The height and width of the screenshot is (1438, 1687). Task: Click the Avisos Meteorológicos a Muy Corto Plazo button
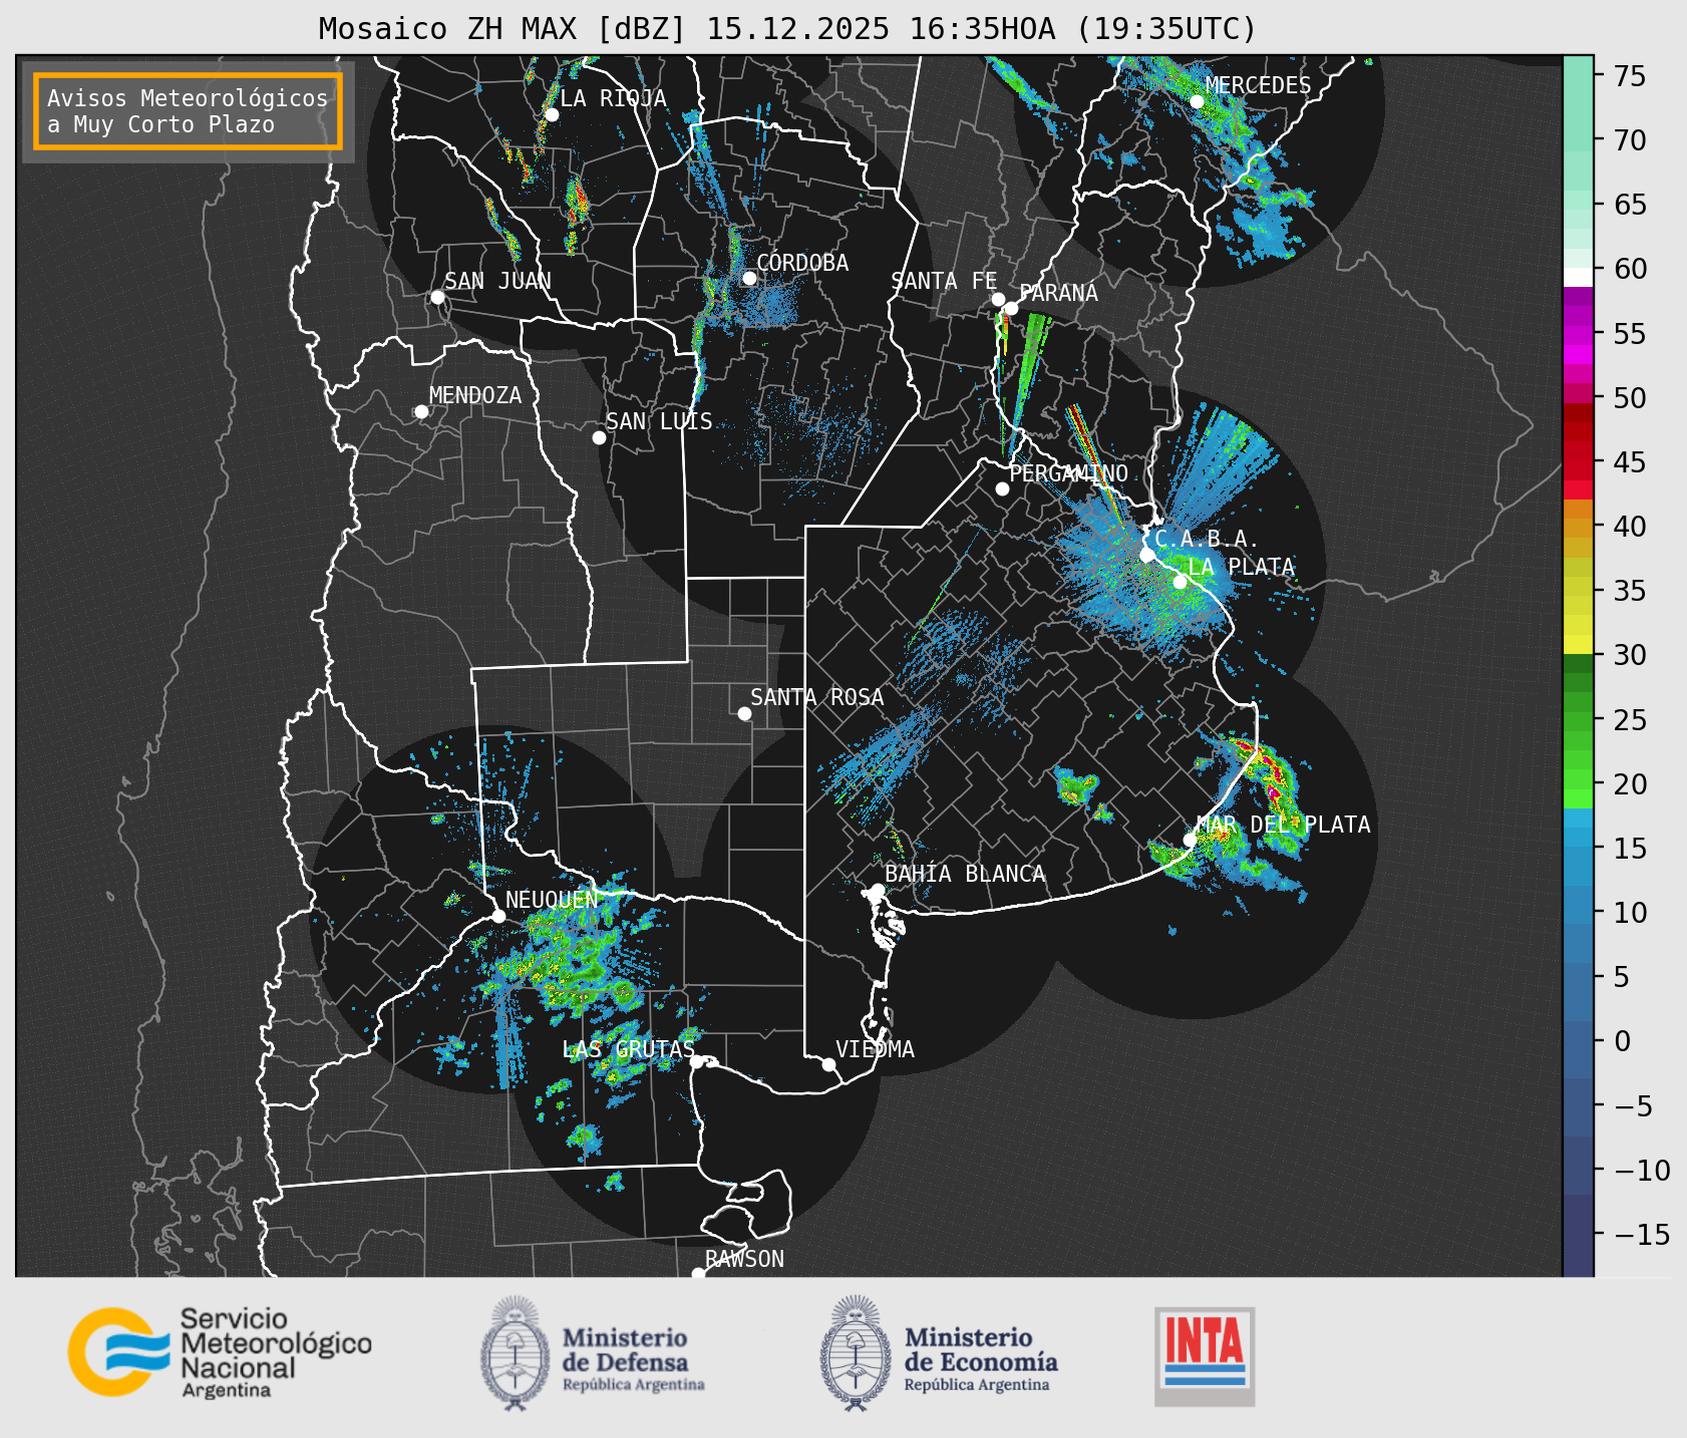[x=188, y=111]
